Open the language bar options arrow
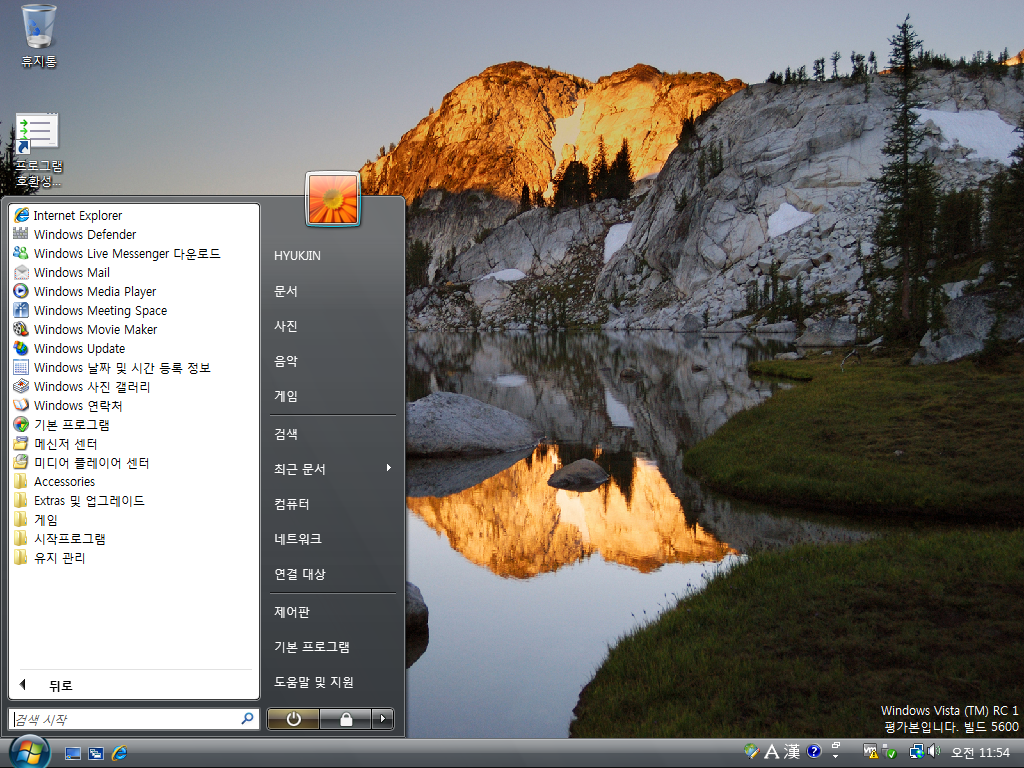The width and height of the screenshot is (1024, 768). [835, 756]
